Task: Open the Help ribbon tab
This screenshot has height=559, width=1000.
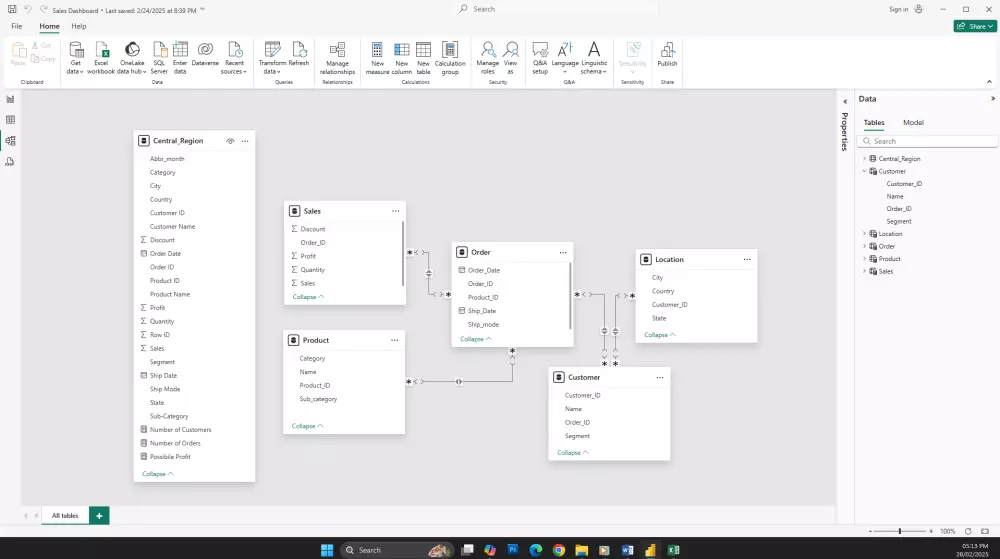Action: (78, 26)
